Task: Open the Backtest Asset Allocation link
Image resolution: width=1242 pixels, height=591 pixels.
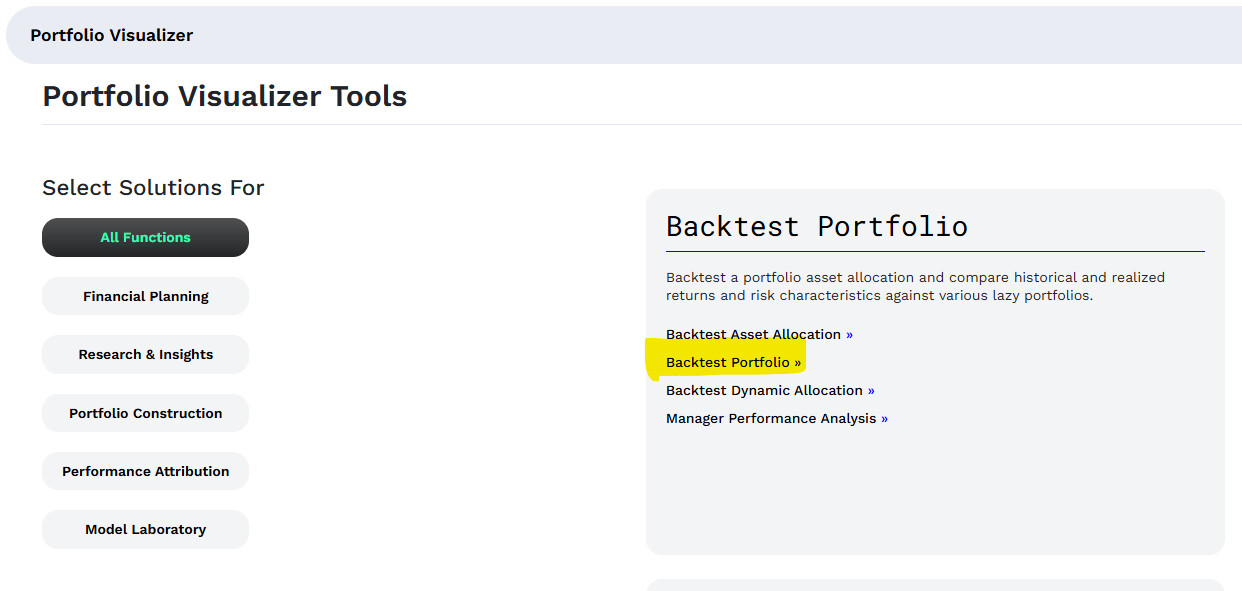Action: (753, 335)
